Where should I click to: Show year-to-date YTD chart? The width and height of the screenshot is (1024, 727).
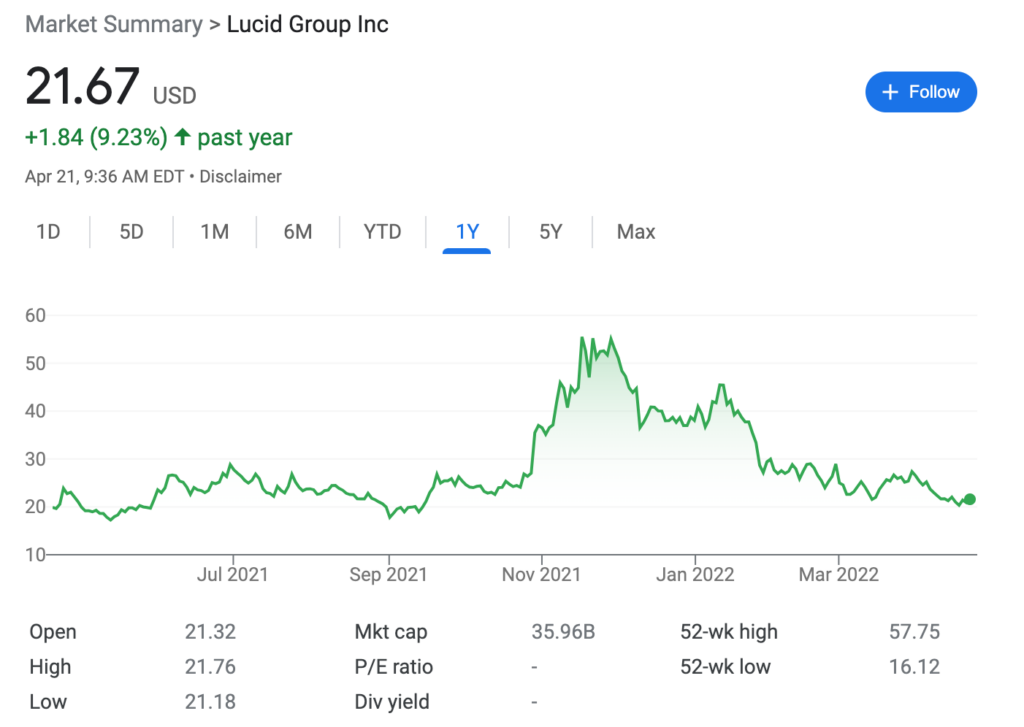[x=382, y=232]
